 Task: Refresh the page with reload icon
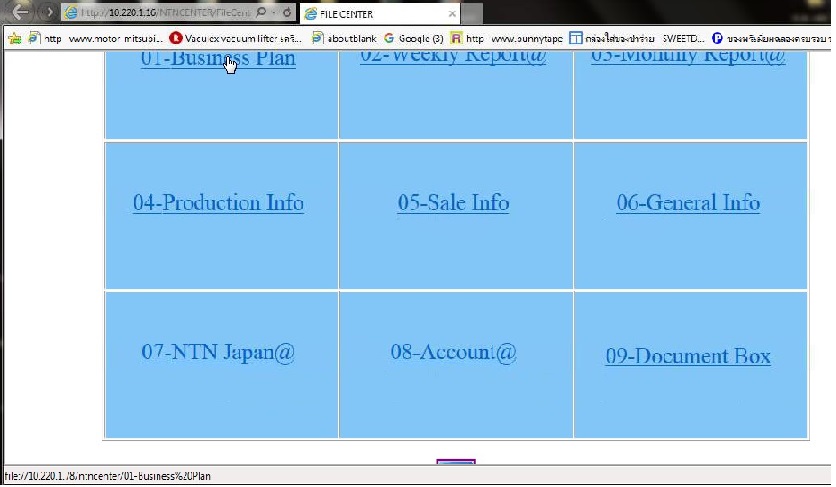[287, 12]
